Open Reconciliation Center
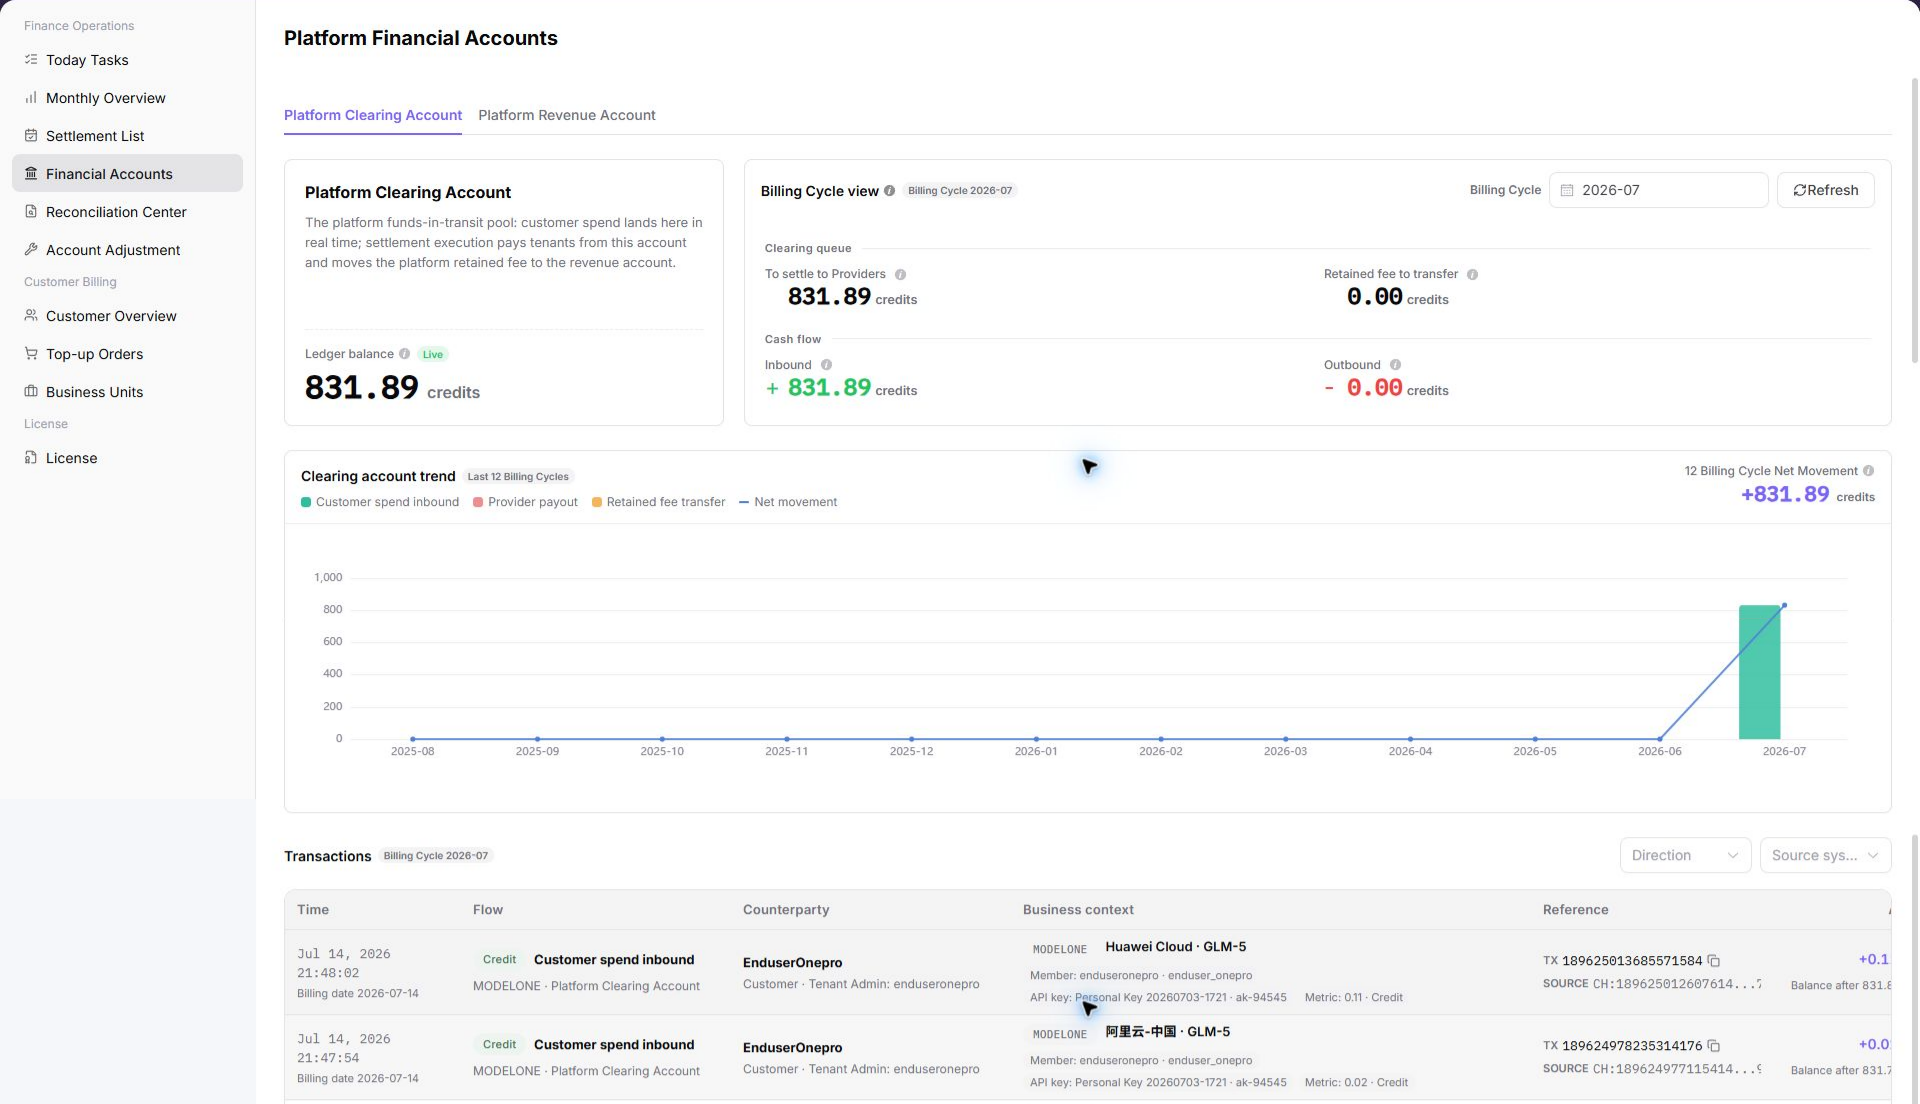 [x=127, y=212]
